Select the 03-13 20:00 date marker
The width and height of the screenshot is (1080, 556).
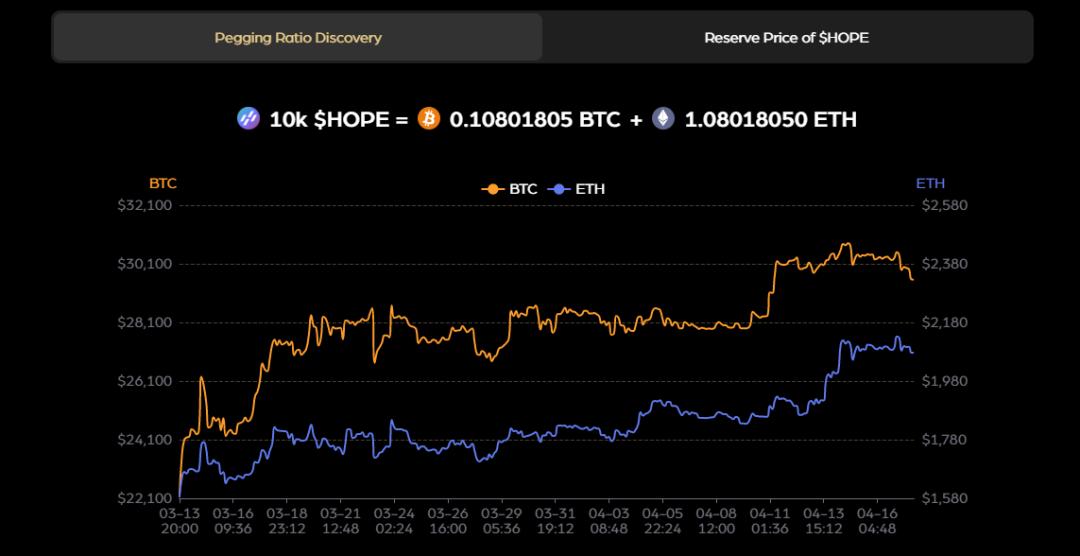pyautogui.click(x=179, y=520)
